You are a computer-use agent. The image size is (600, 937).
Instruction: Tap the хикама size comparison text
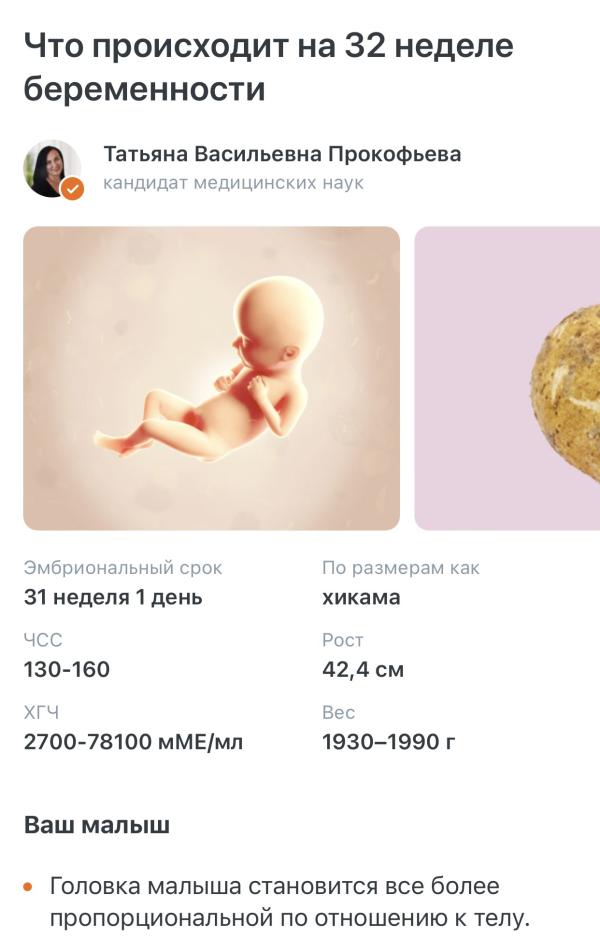point(361,597)
